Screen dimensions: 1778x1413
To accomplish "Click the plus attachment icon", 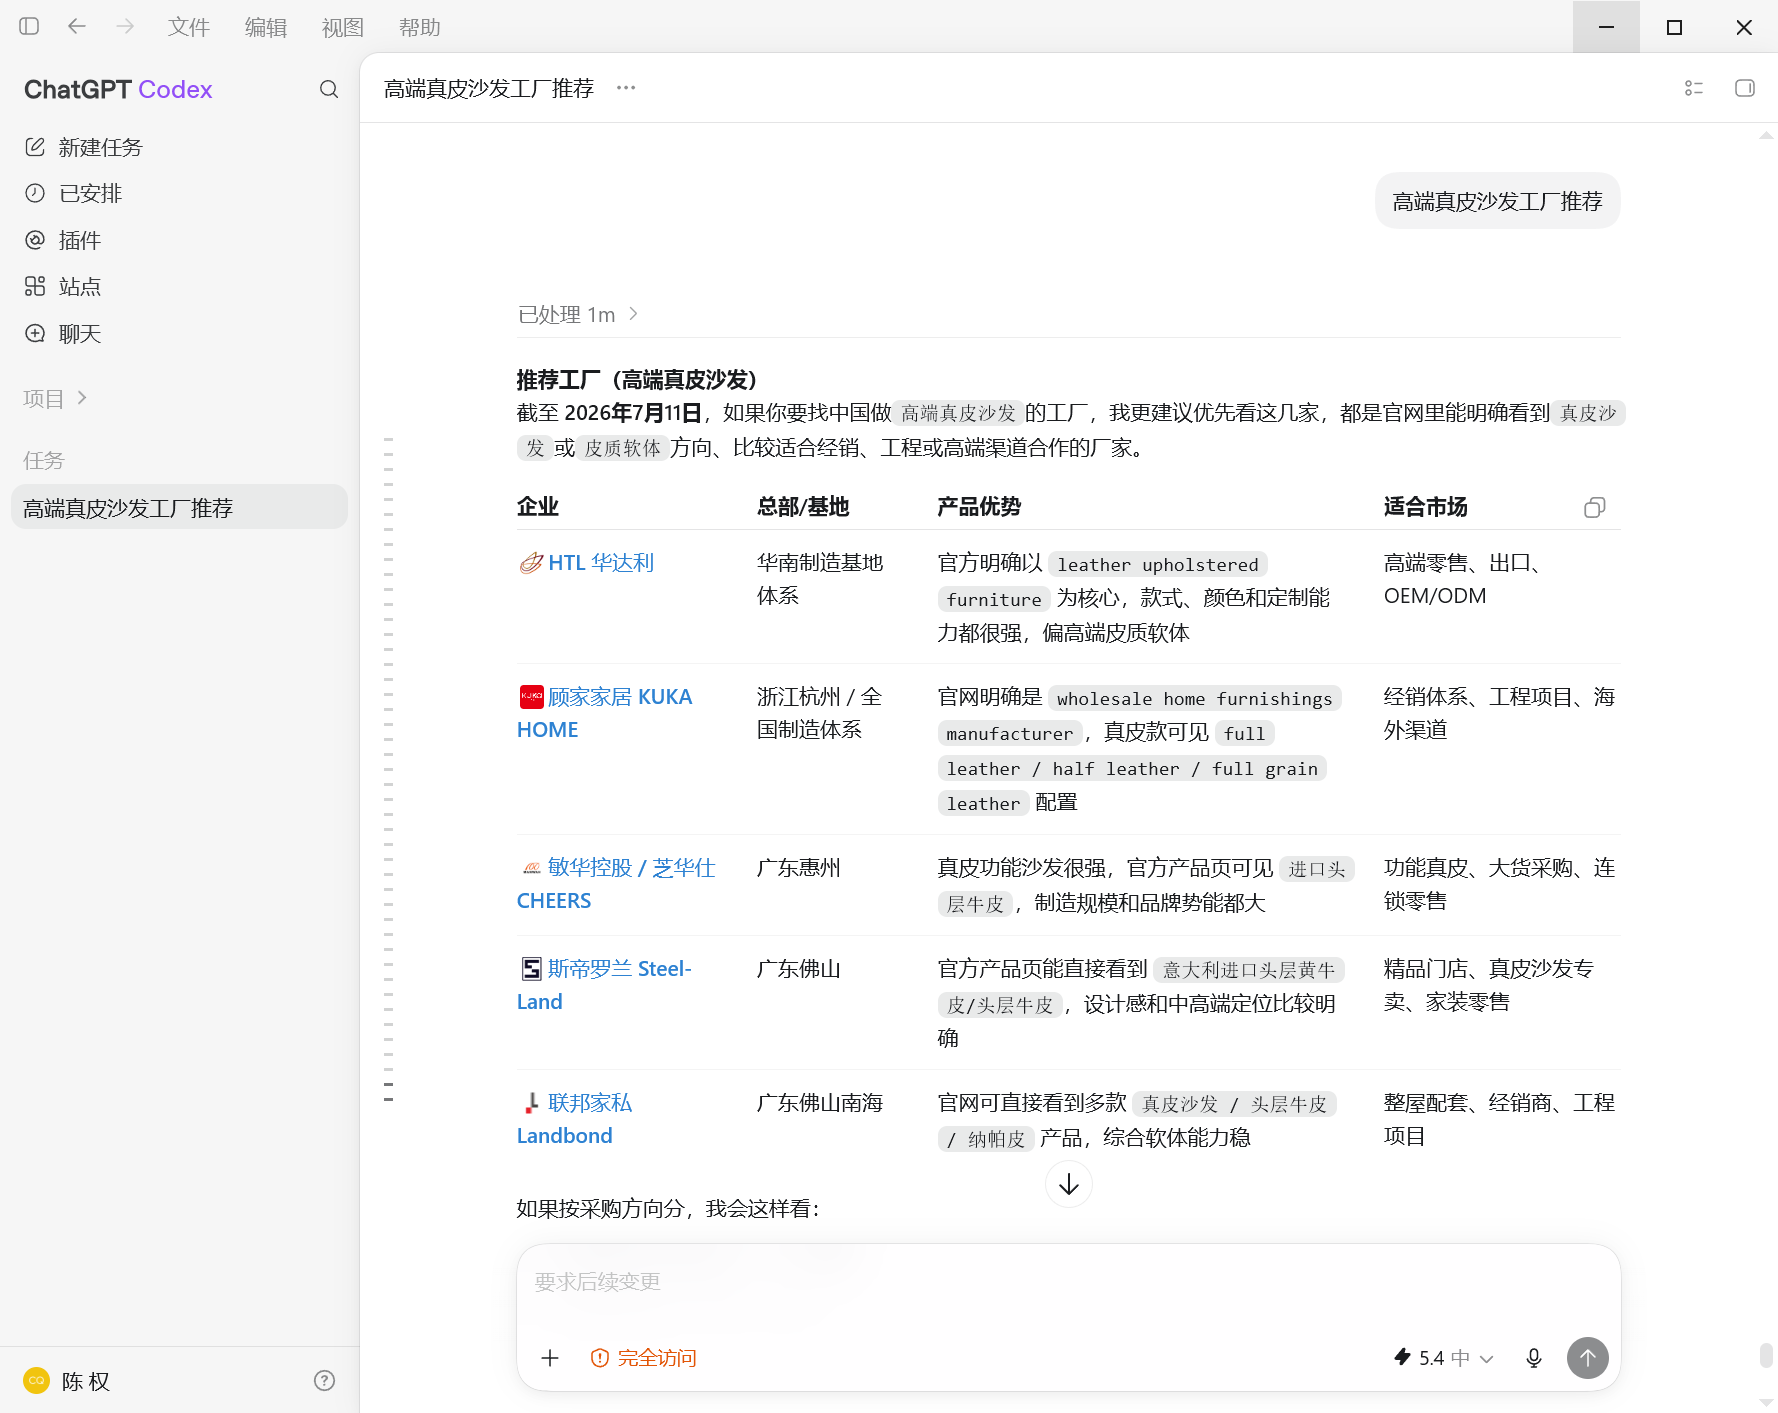I will (x=550, y=1357).
